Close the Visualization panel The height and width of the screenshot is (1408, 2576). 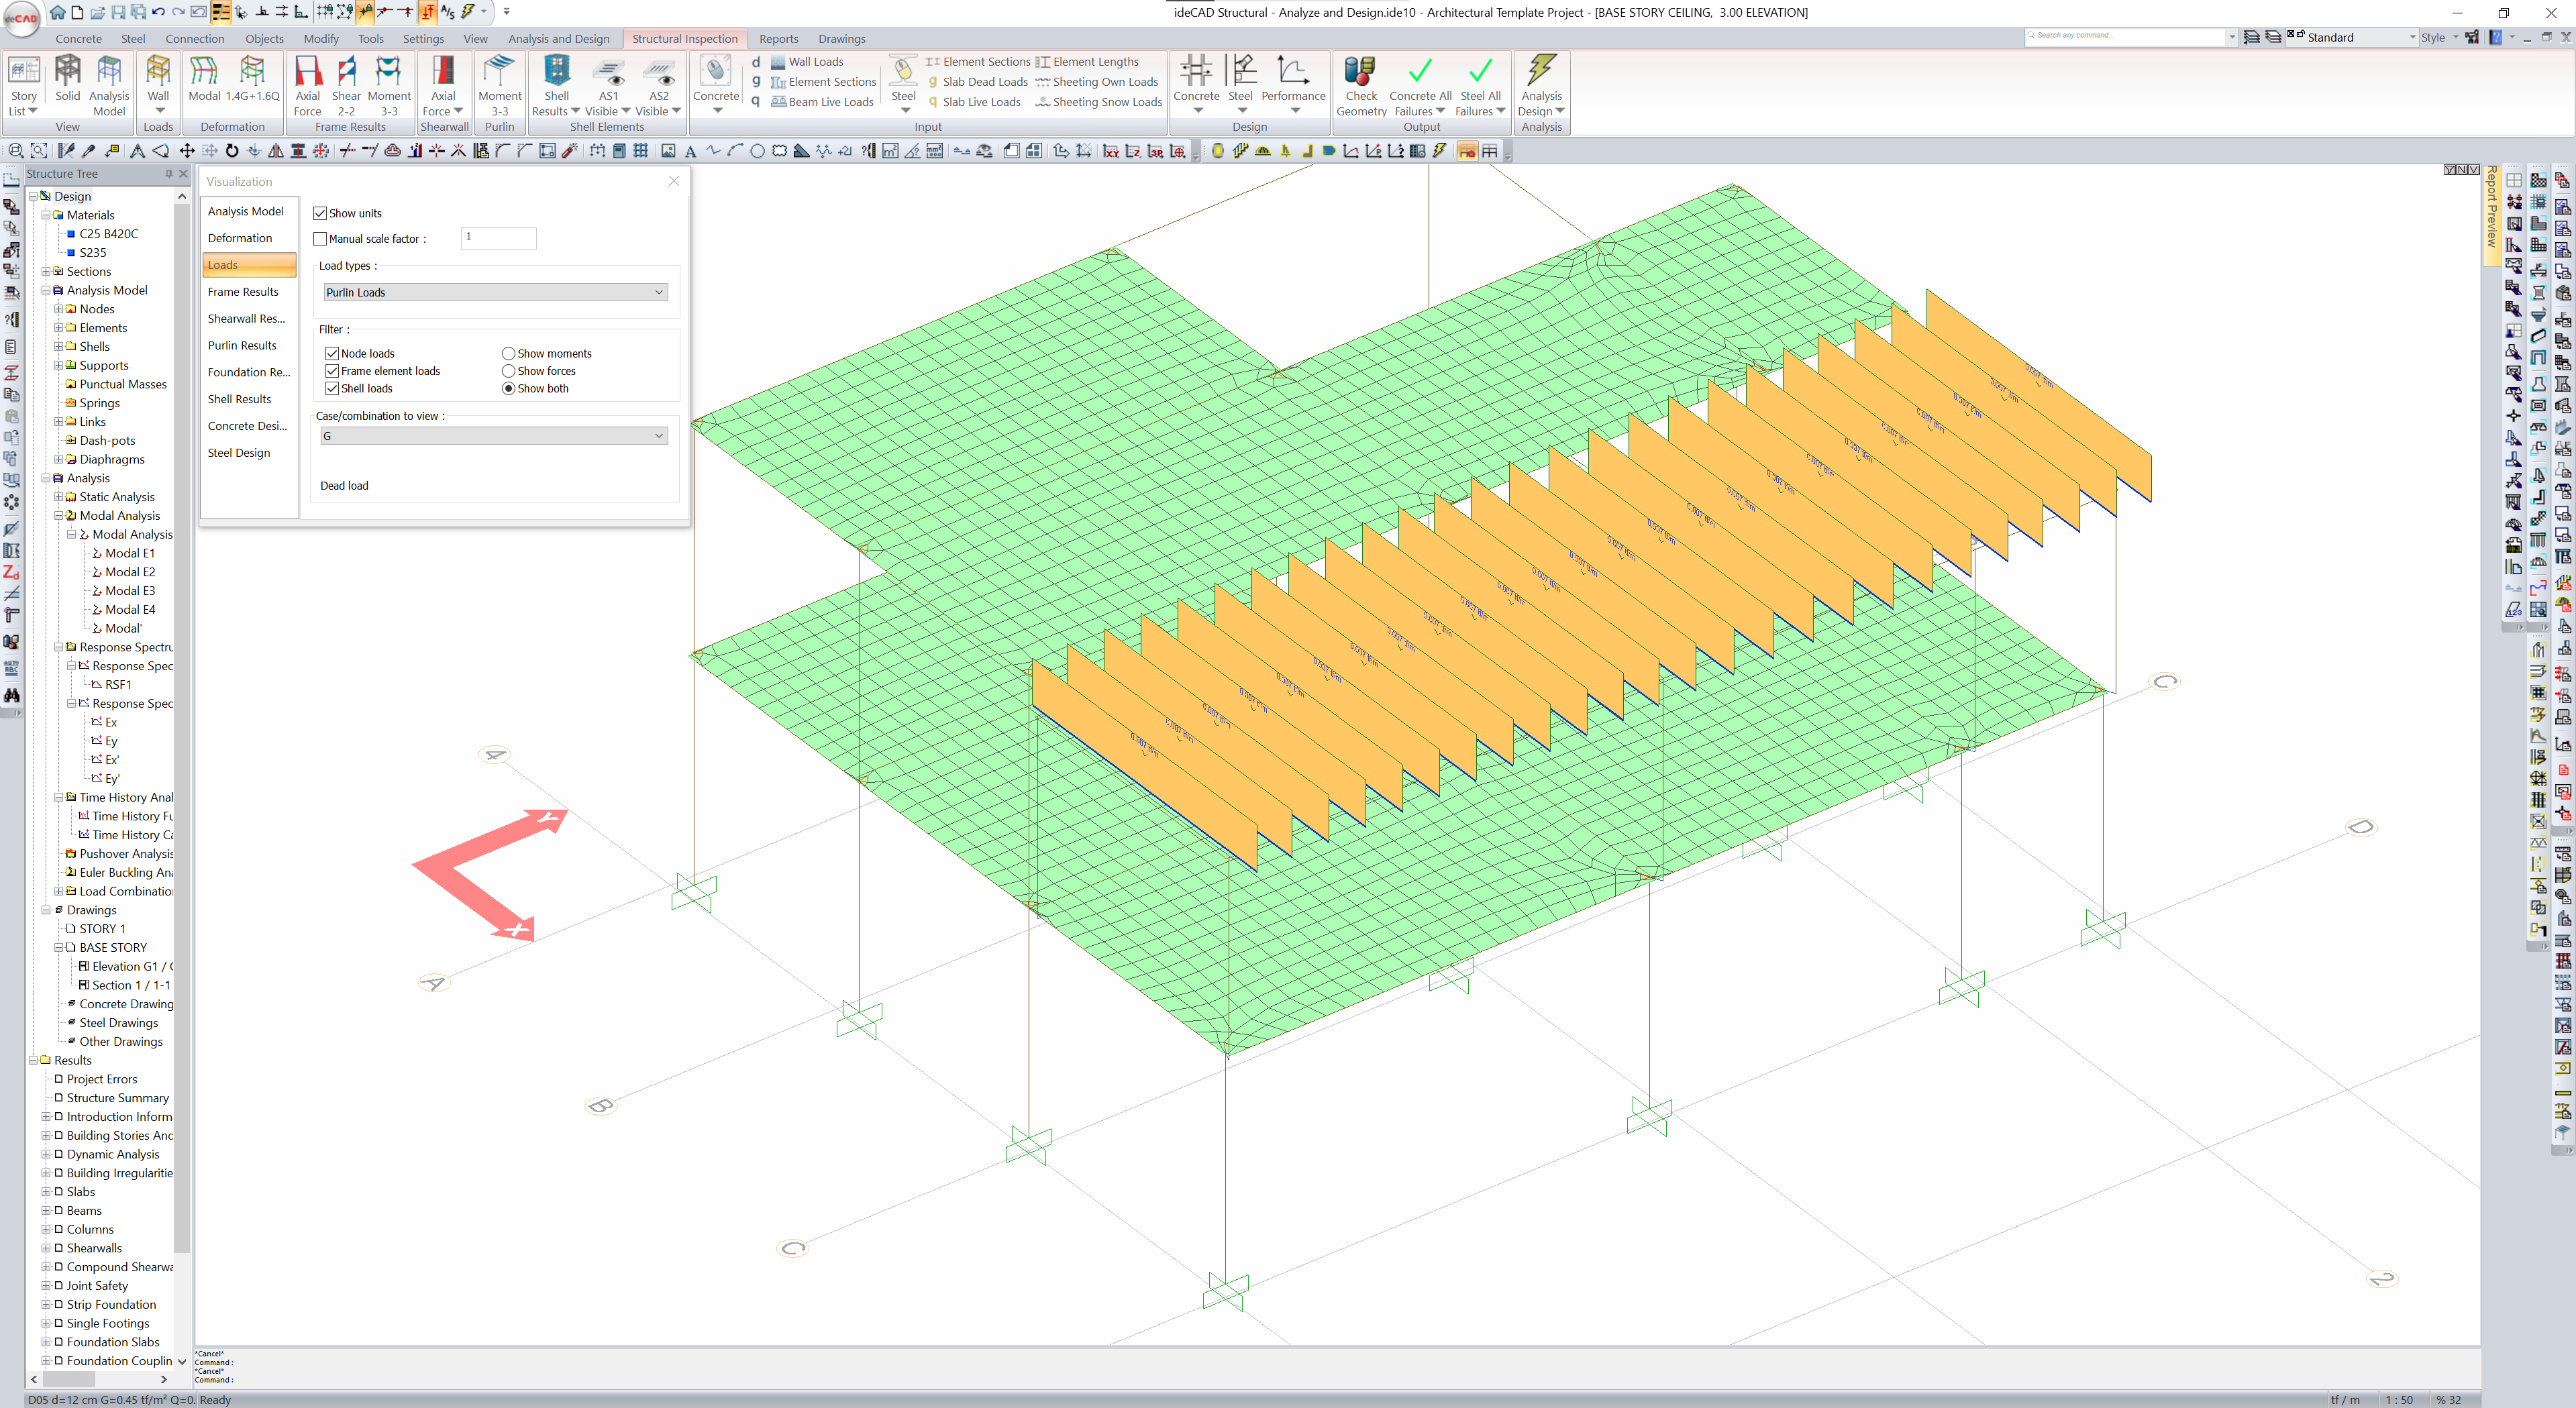674,181
